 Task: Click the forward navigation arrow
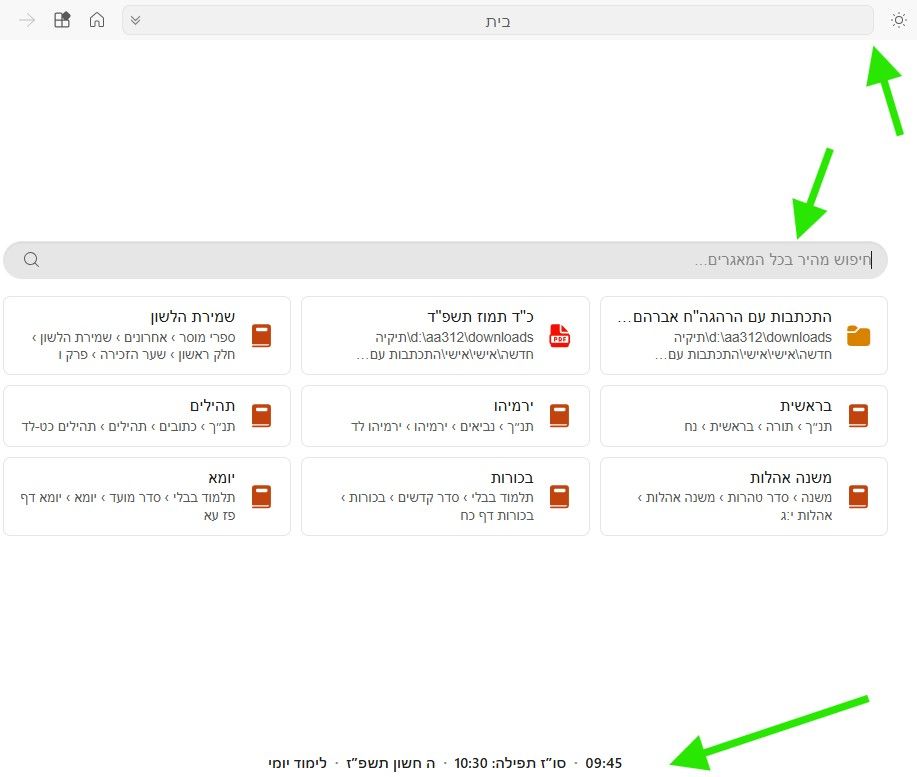27,20
